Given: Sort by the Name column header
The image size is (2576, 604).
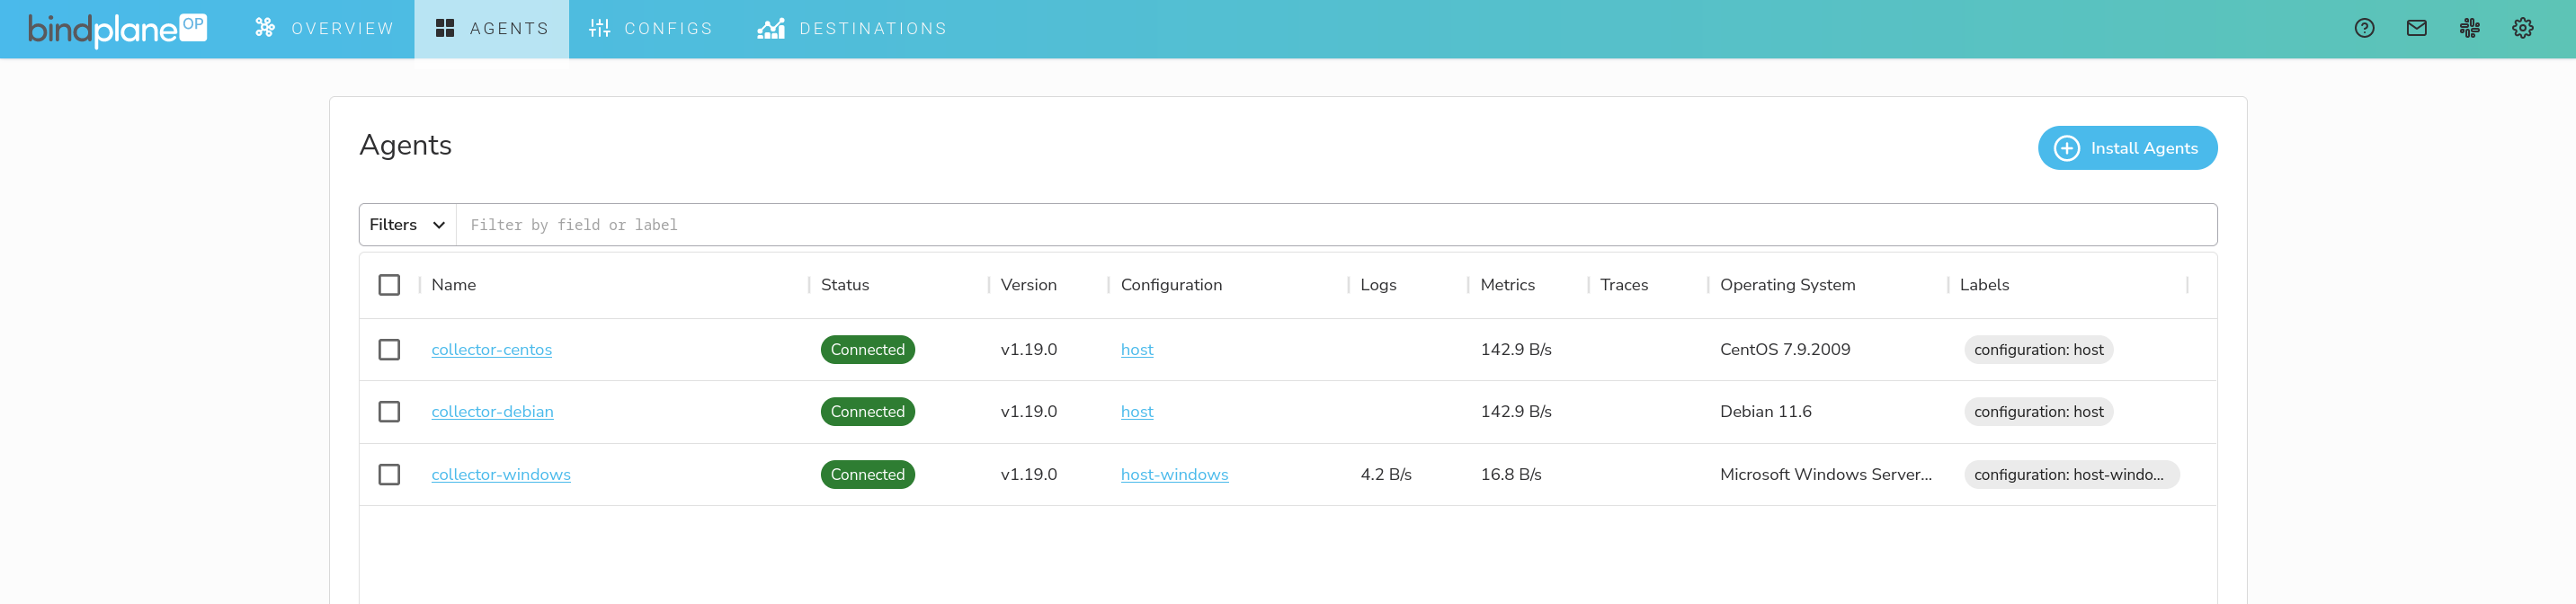Looking at the screenshot, I should pos(453,285).
